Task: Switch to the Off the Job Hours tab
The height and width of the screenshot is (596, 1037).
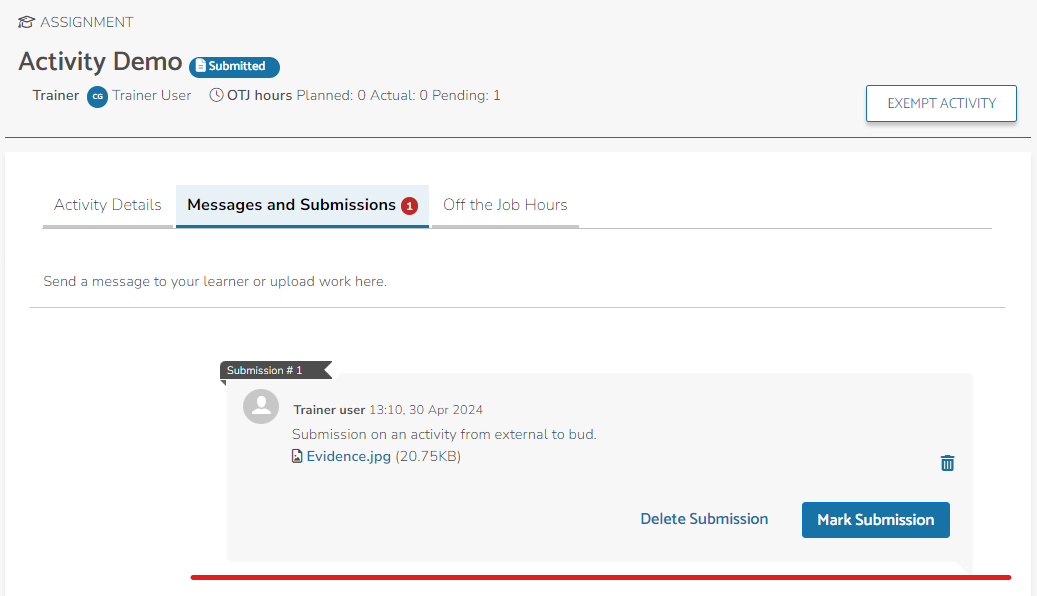Action: (505, 205)
